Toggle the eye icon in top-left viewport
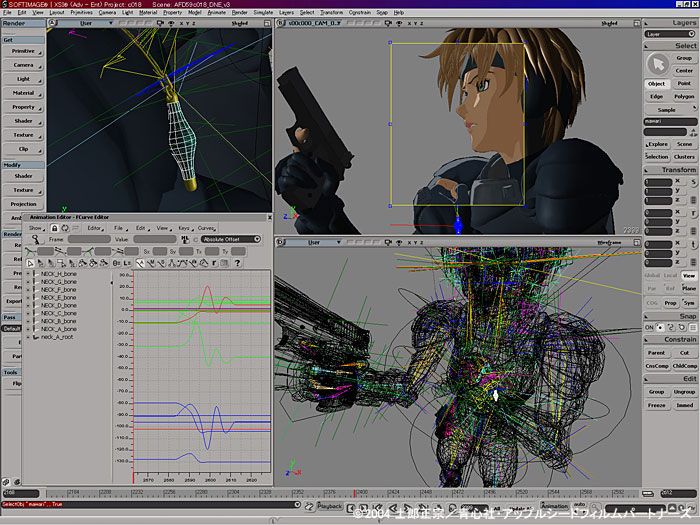Screen dimensions: 700x525 tap(171, 23)
